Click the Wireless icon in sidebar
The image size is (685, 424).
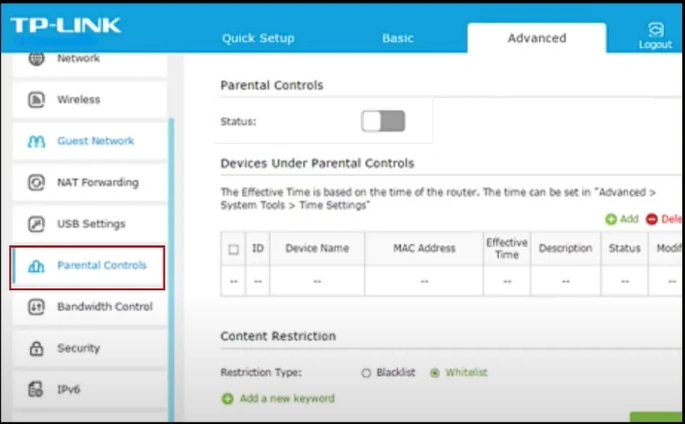tap(36, 100)
